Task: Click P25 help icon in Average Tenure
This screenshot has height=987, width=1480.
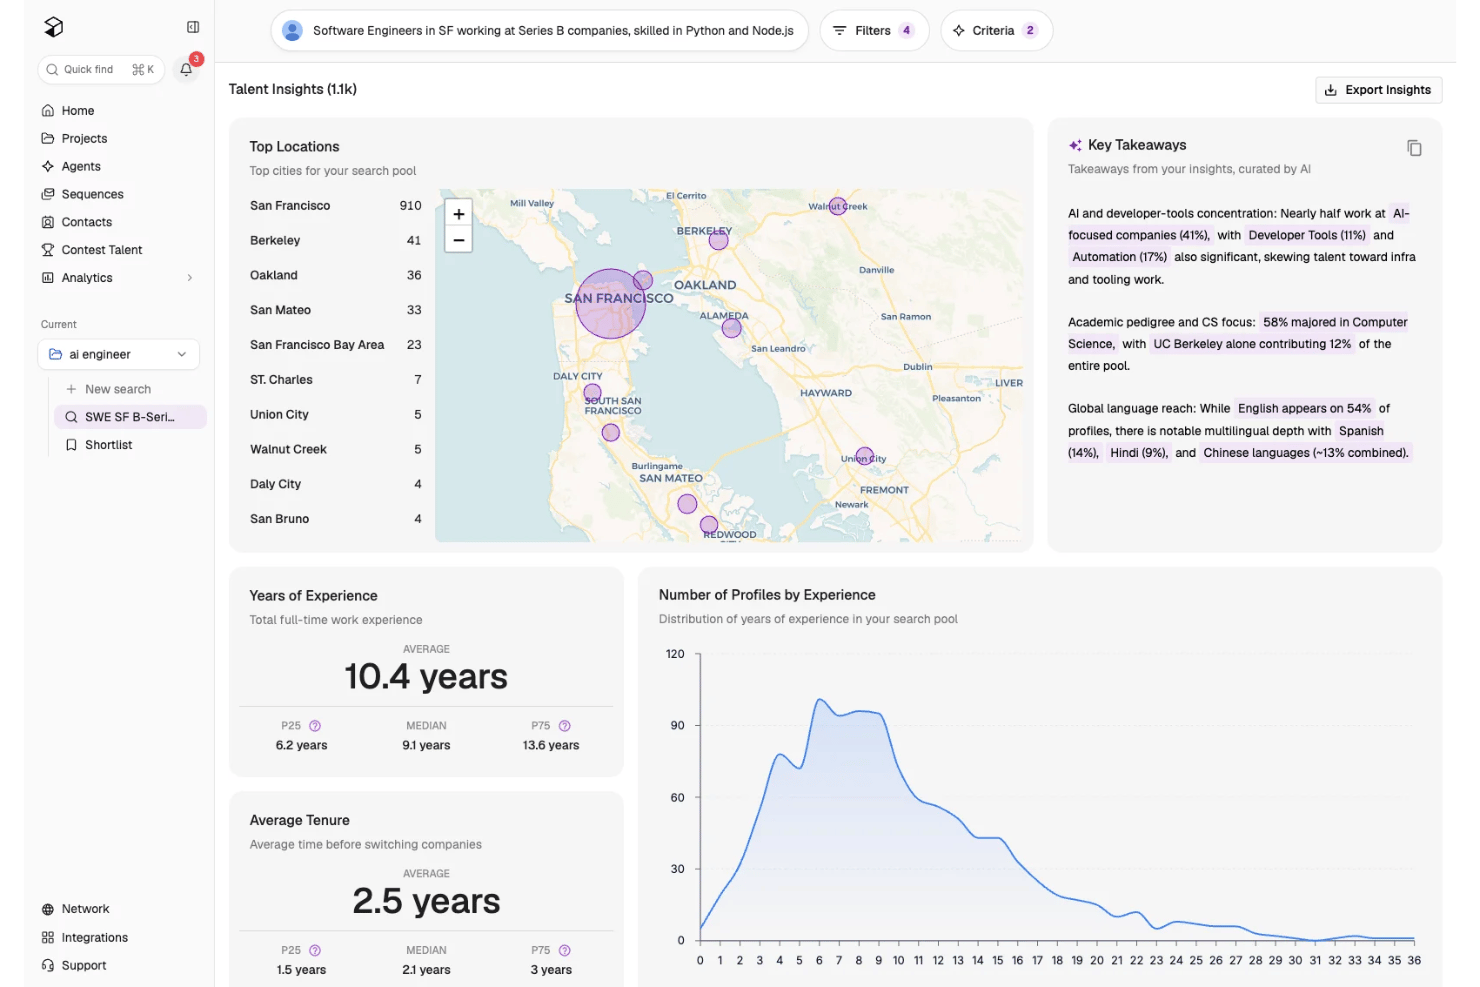Action: click(x=315, y=951)
